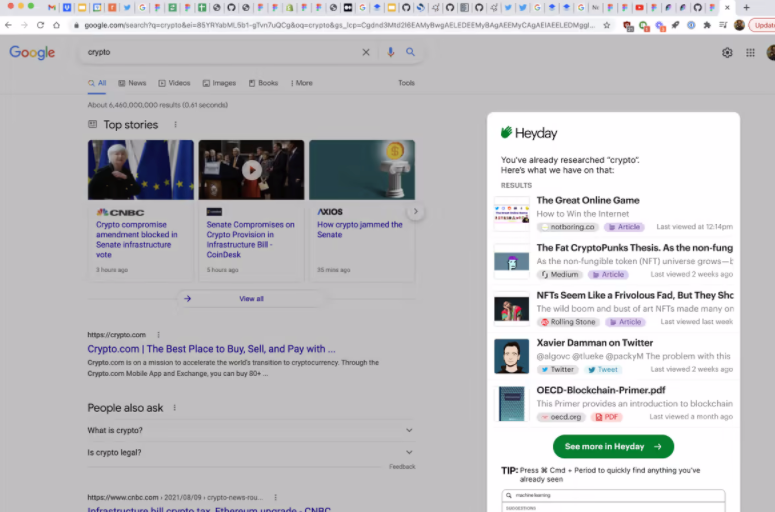Click the Rolling Stone source tag
775x512 pixels.
(x=568, y=322)
